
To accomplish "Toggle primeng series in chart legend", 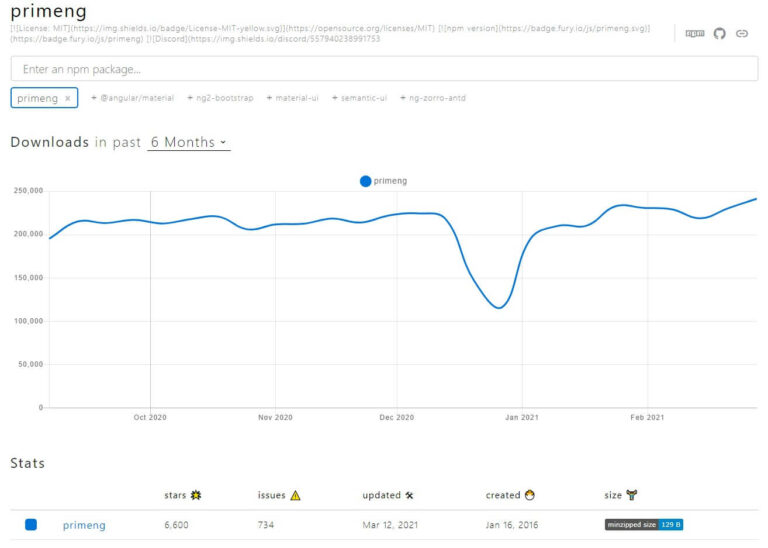I will coord(383,181).
